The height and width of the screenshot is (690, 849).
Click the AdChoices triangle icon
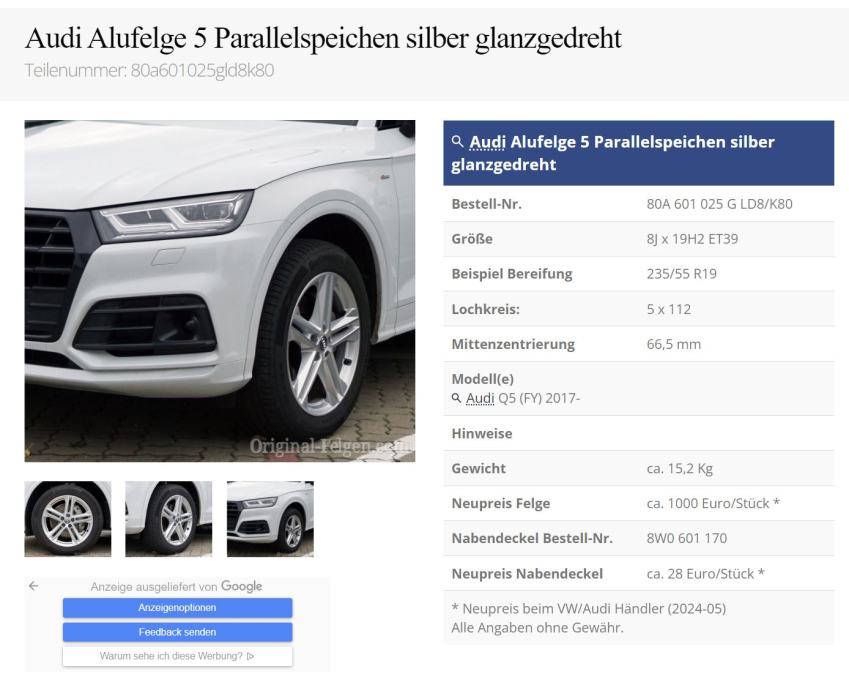(250, 656)
